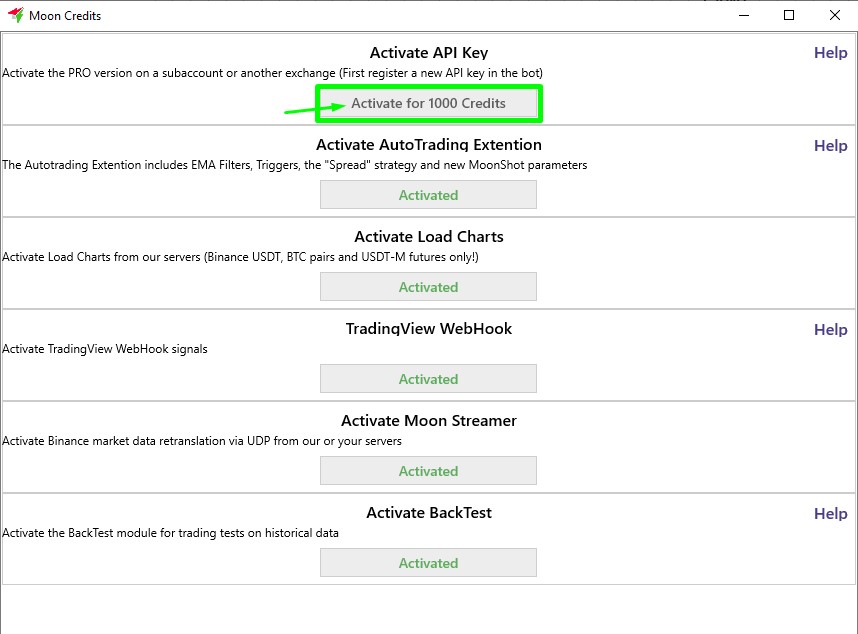Close the Moon Credits window
The height and width of the screenshot is (634, 858).
tap(835, 15)
